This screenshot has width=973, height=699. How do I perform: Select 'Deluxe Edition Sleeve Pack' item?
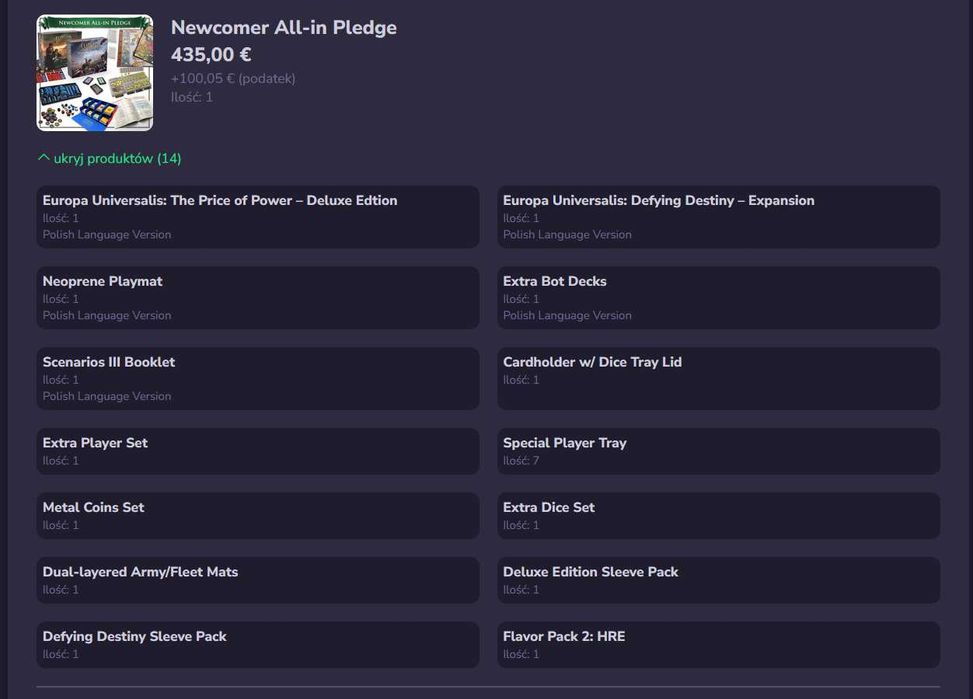[x=719, y=580]
